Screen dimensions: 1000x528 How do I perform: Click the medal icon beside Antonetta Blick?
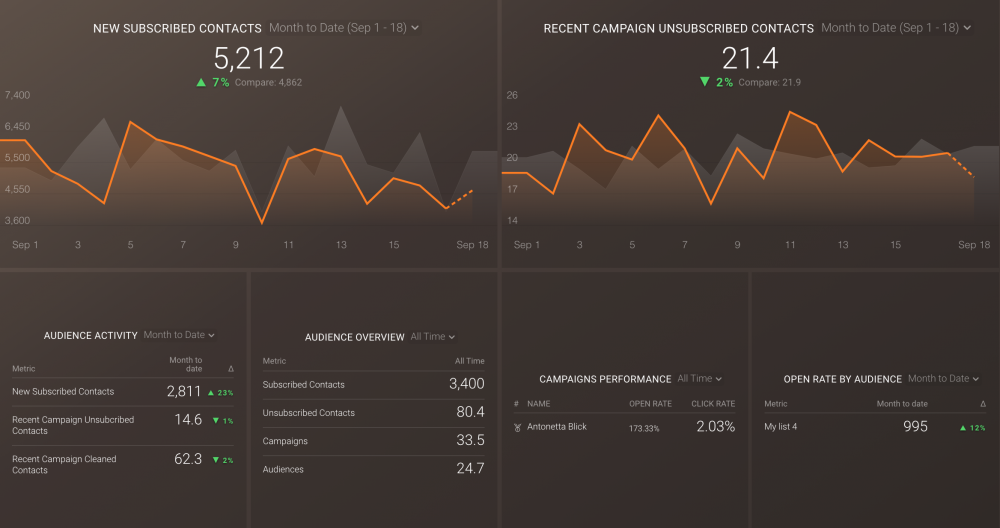517,427
